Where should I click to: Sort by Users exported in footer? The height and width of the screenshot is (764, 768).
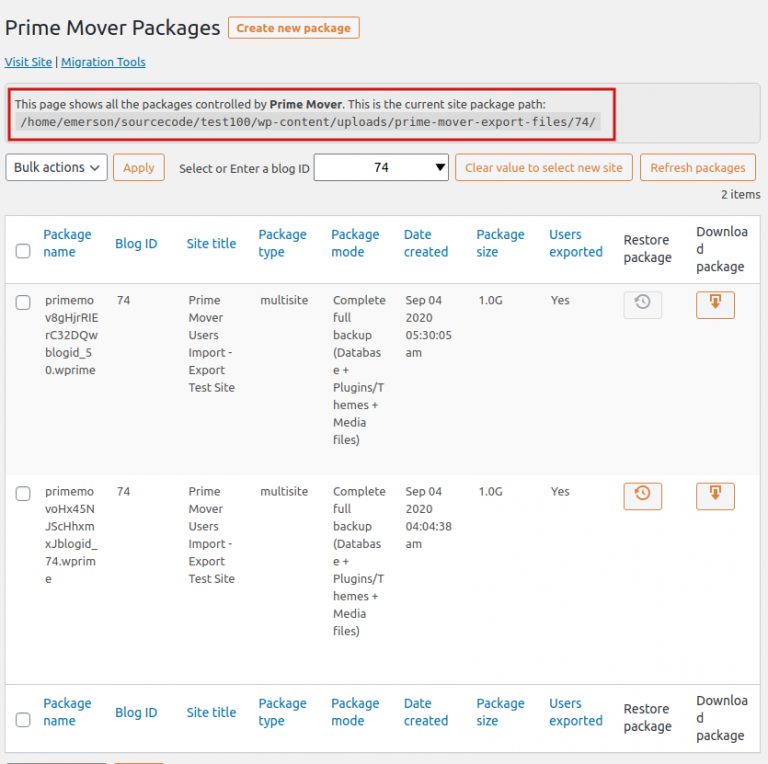pyautogui.click(x=576, y=712)
